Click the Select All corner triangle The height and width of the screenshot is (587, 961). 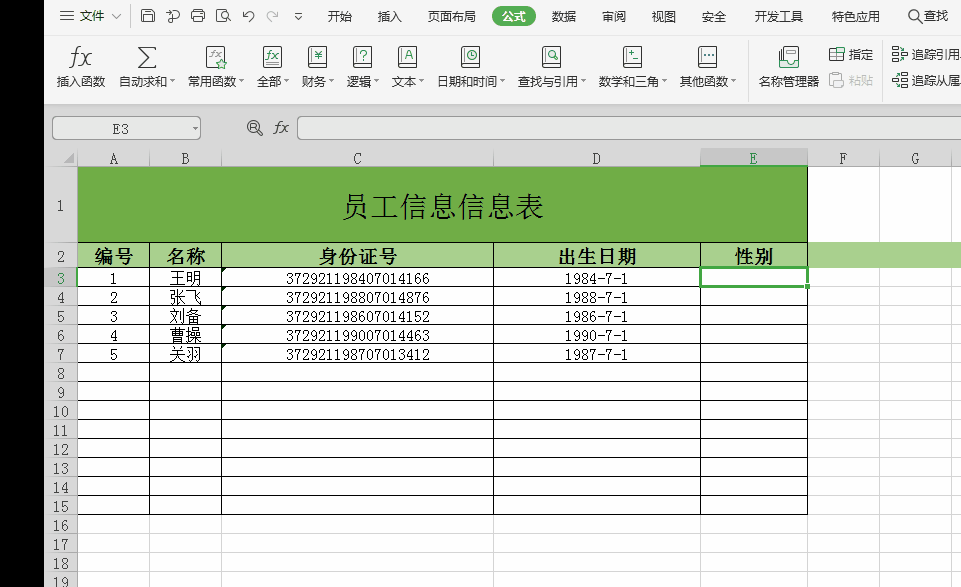pos(69,159)
